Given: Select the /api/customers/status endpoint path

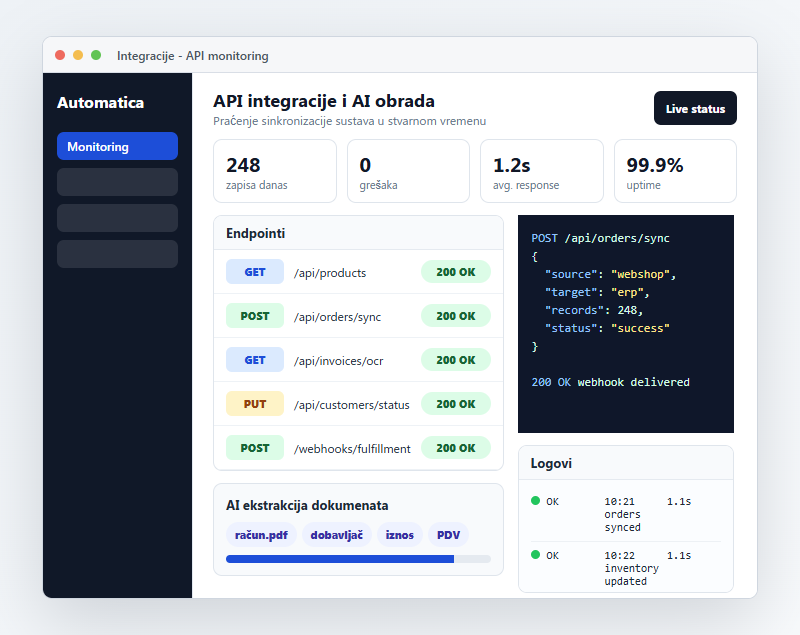Looking at the screenshot, I should point(352,405).
